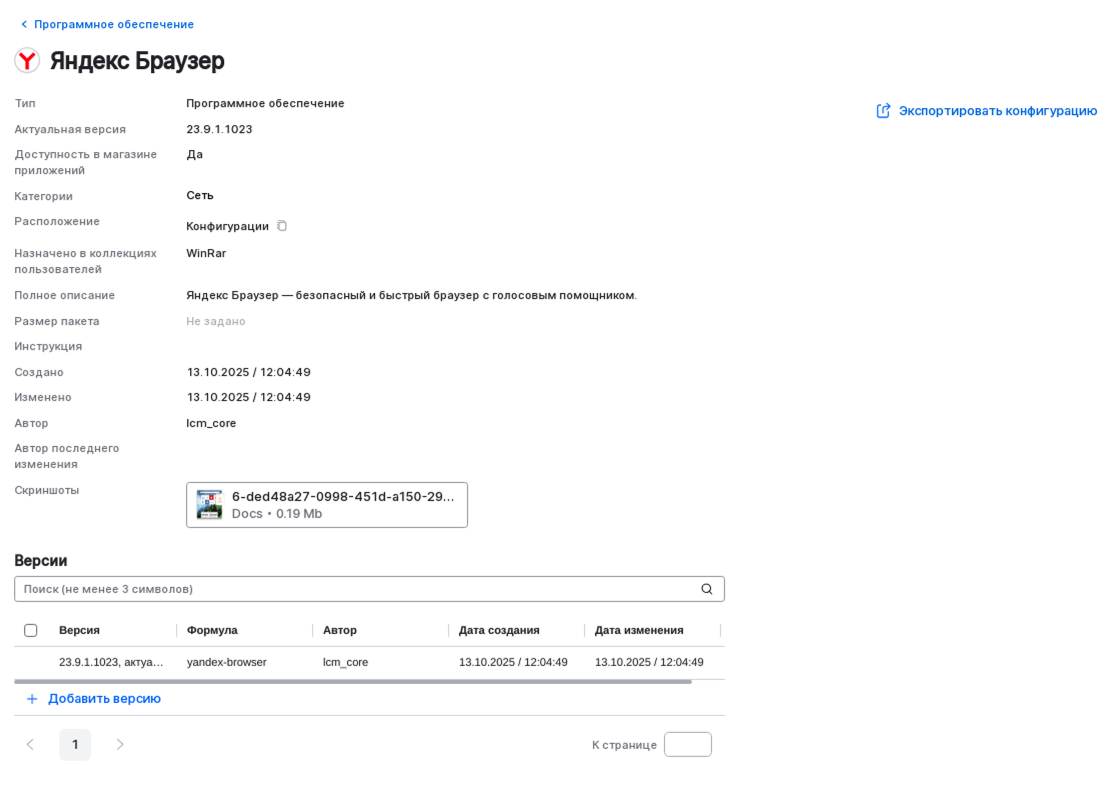The width and height of the screenshot is (1119, 798).
Task: Go to the next page arrow
Action: click(x=119, y=744)
